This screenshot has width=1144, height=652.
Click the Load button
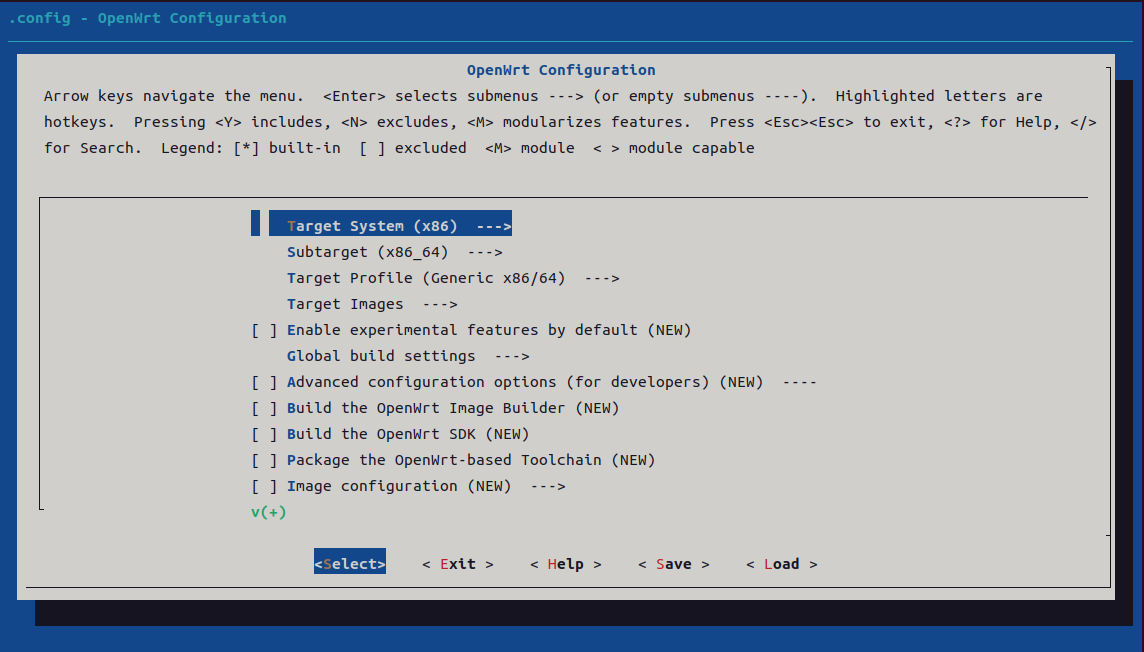coord(781,564)
